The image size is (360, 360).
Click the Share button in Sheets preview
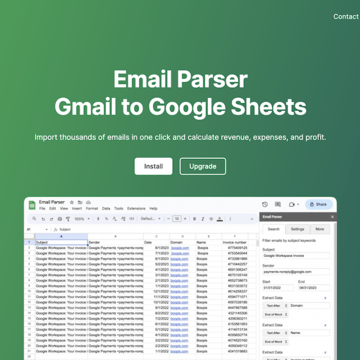(319, 204)
